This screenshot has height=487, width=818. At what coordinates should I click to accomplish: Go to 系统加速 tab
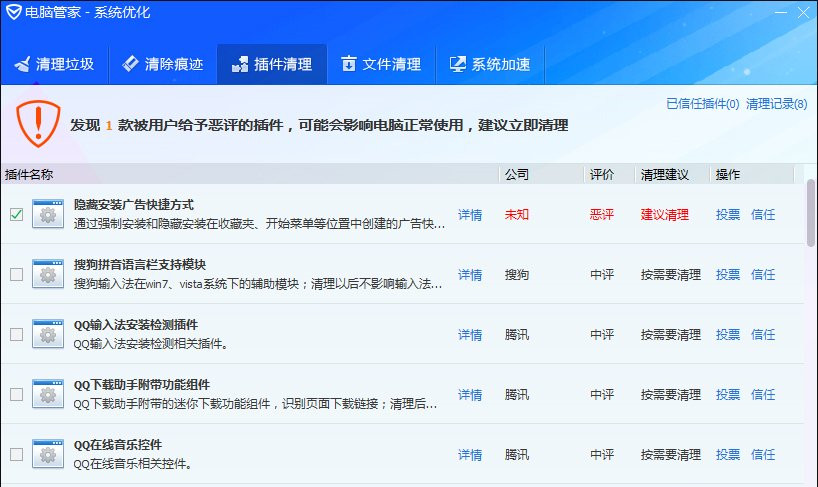(x=490, y=64)
